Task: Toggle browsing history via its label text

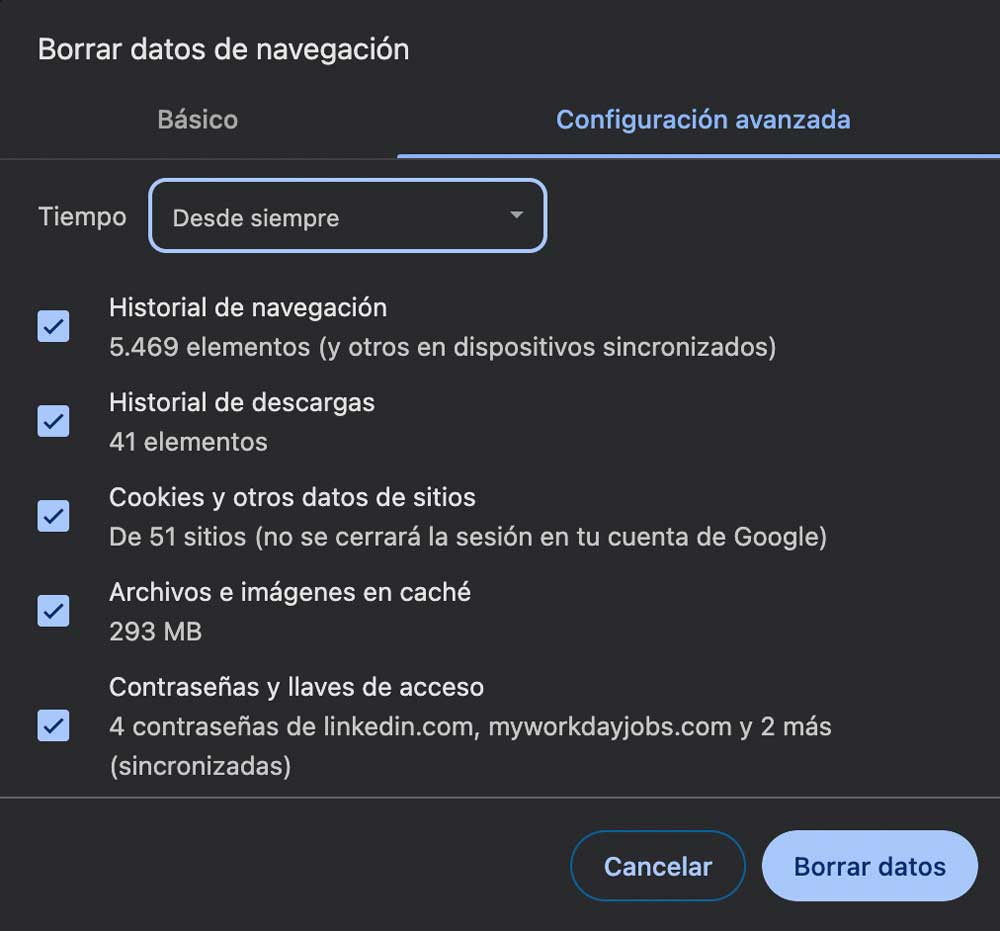Action: 248,307
